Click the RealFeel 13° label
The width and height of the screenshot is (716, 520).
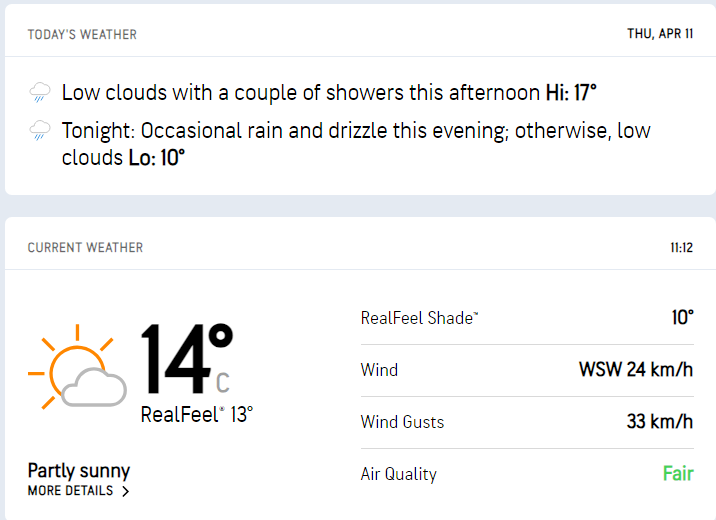coord(197,414)
